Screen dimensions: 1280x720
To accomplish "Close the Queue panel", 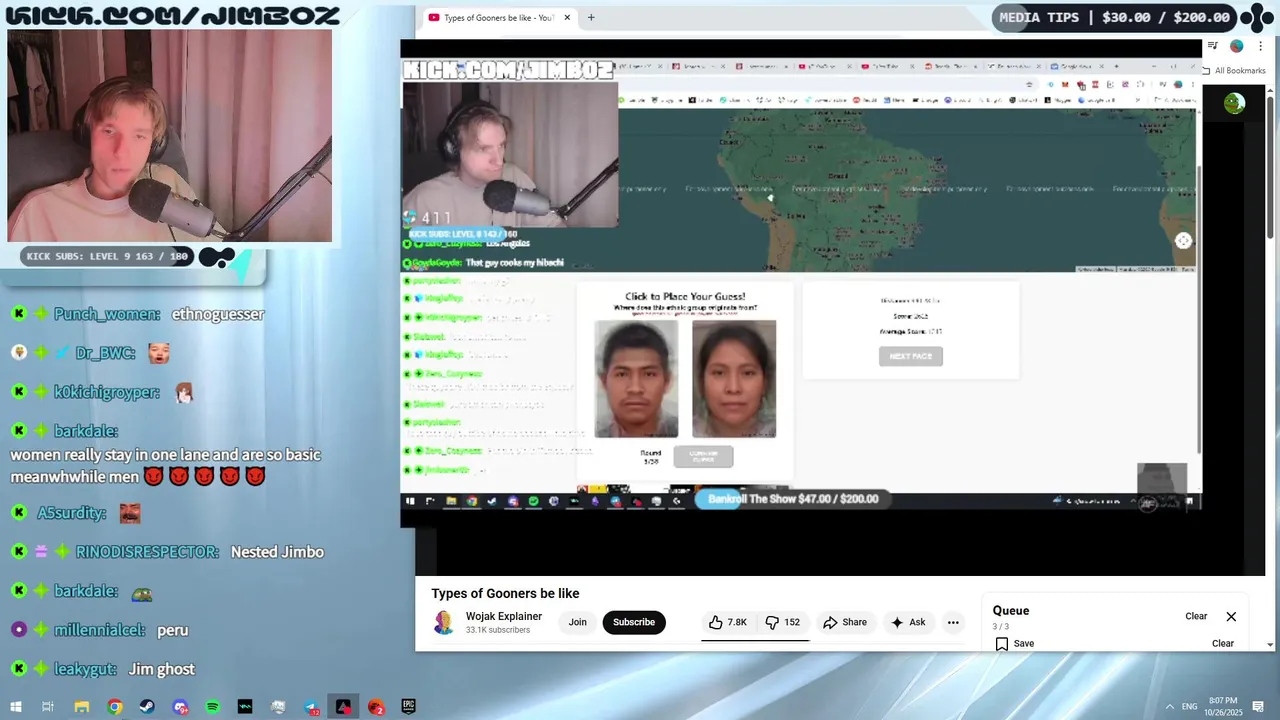I will coord(1231,616).
